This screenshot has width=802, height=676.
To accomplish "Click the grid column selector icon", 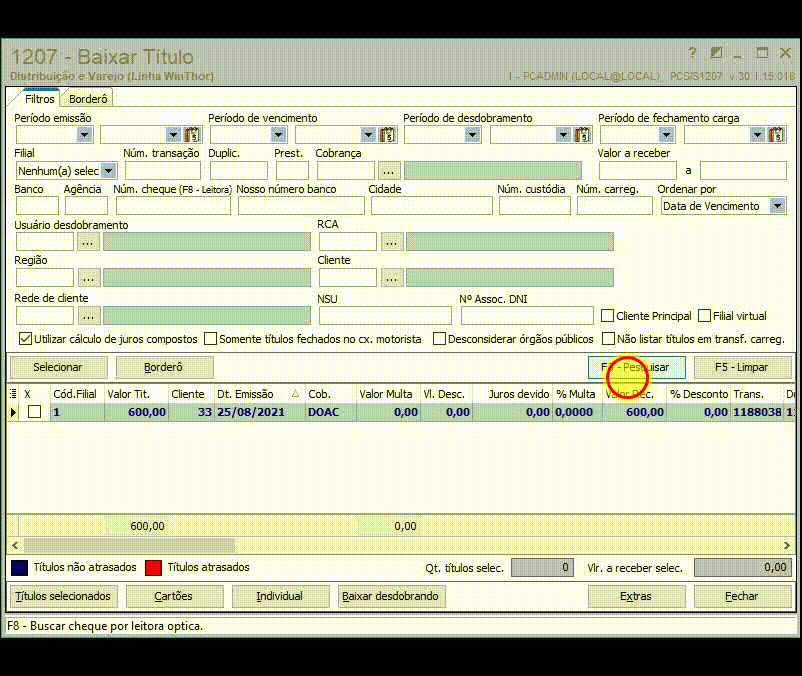I will (x=13, y=394).
